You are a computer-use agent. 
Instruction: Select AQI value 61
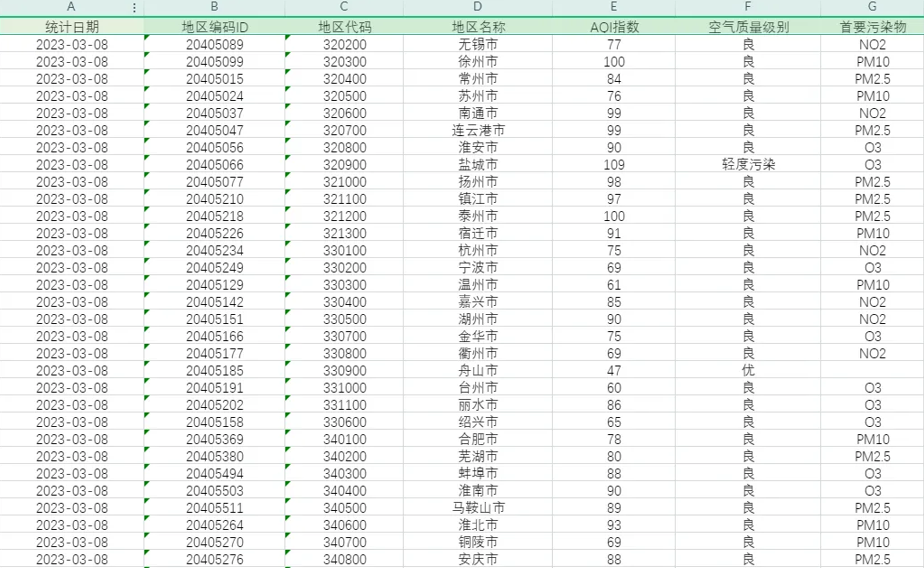point(614,284)
